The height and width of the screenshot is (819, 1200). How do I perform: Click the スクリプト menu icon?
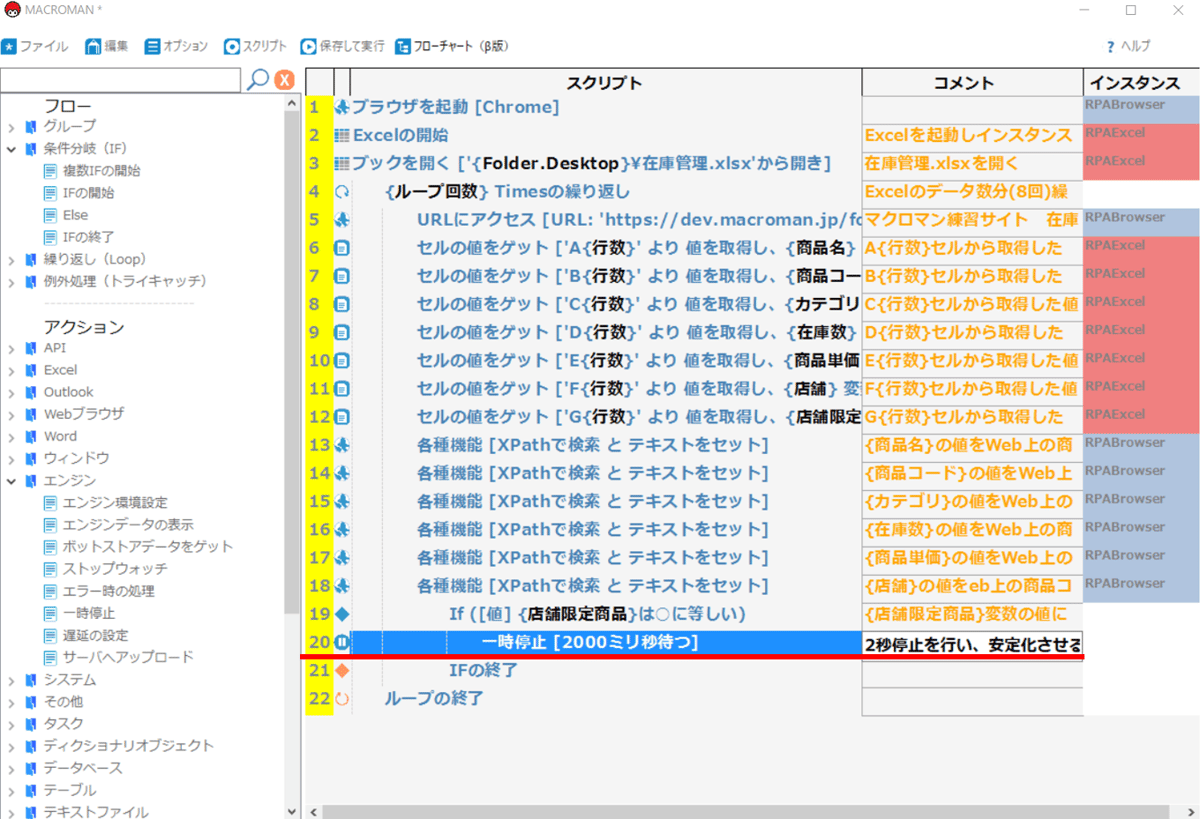click(x=232, y=46)
